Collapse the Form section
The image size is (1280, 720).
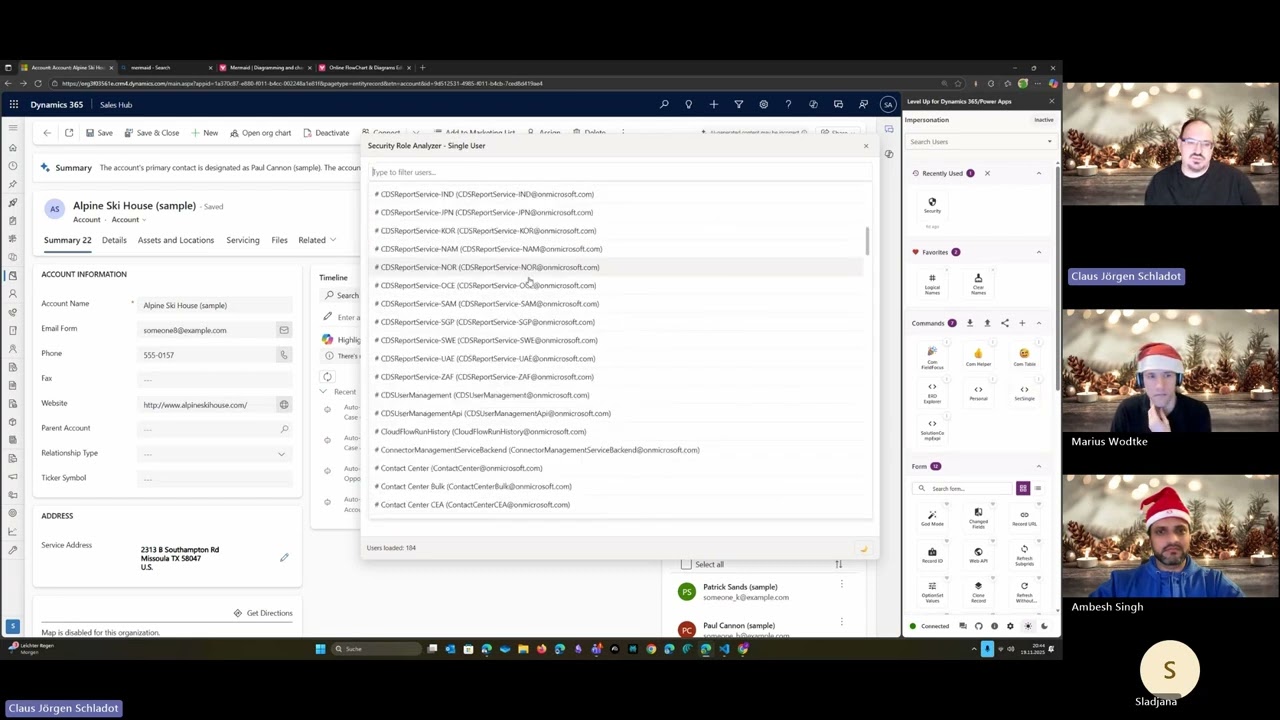pyautogui.click(x=1038, y=466)
